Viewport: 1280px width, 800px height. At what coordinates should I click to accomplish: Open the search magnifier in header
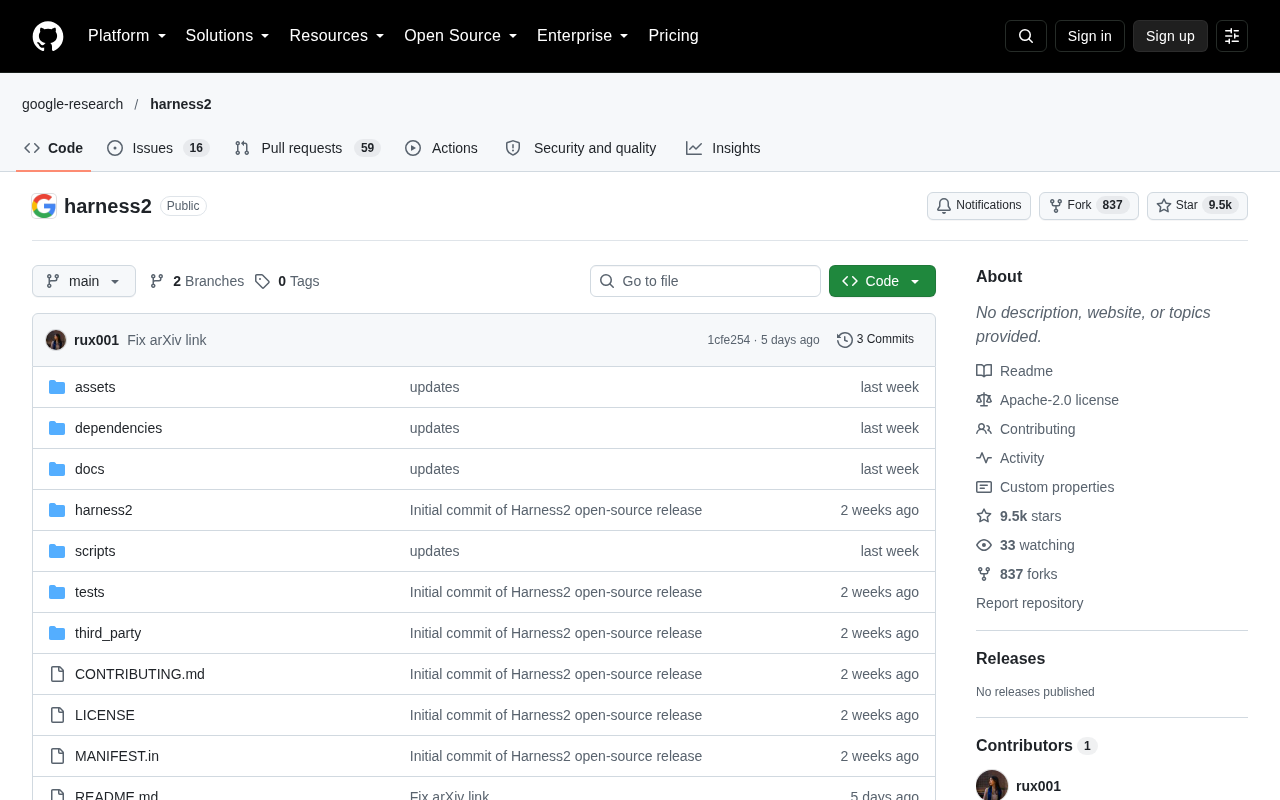(x=1026, y=36)
